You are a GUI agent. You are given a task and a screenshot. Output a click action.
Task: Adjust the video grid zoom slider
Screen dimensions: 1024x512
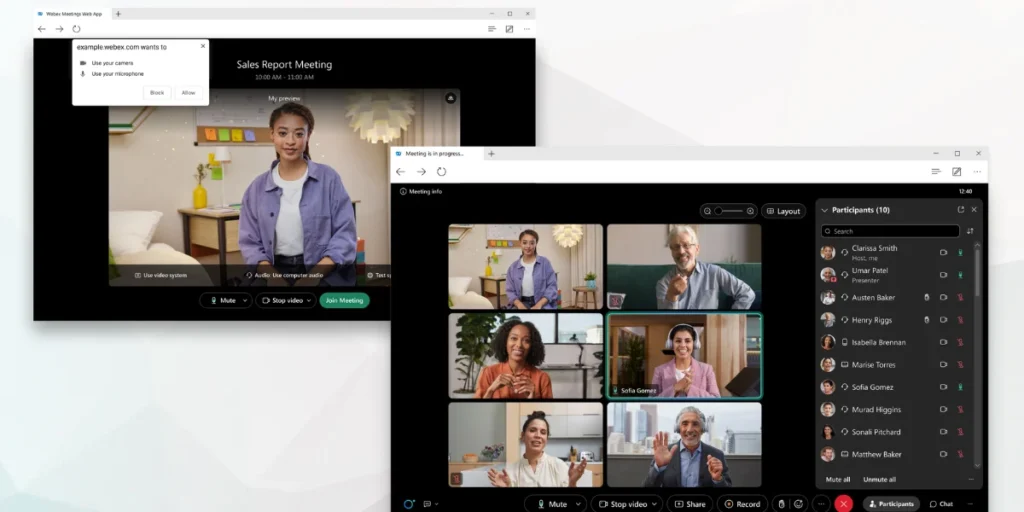[x=728, y=211]
